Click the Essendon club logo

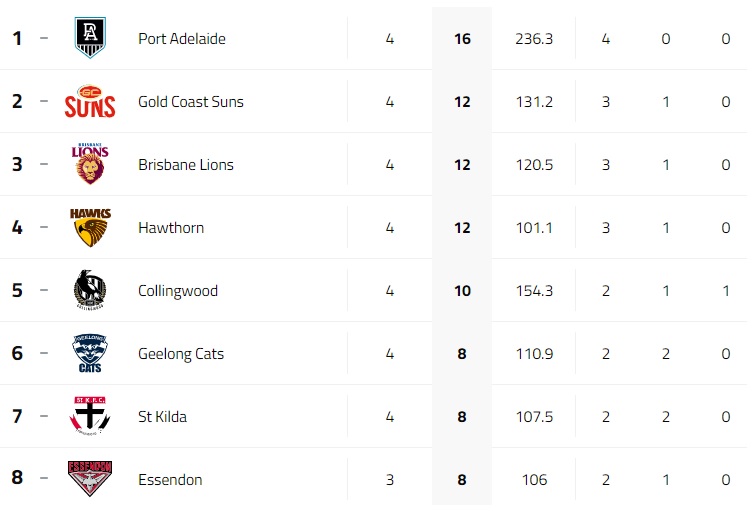[x=90, y=479]
